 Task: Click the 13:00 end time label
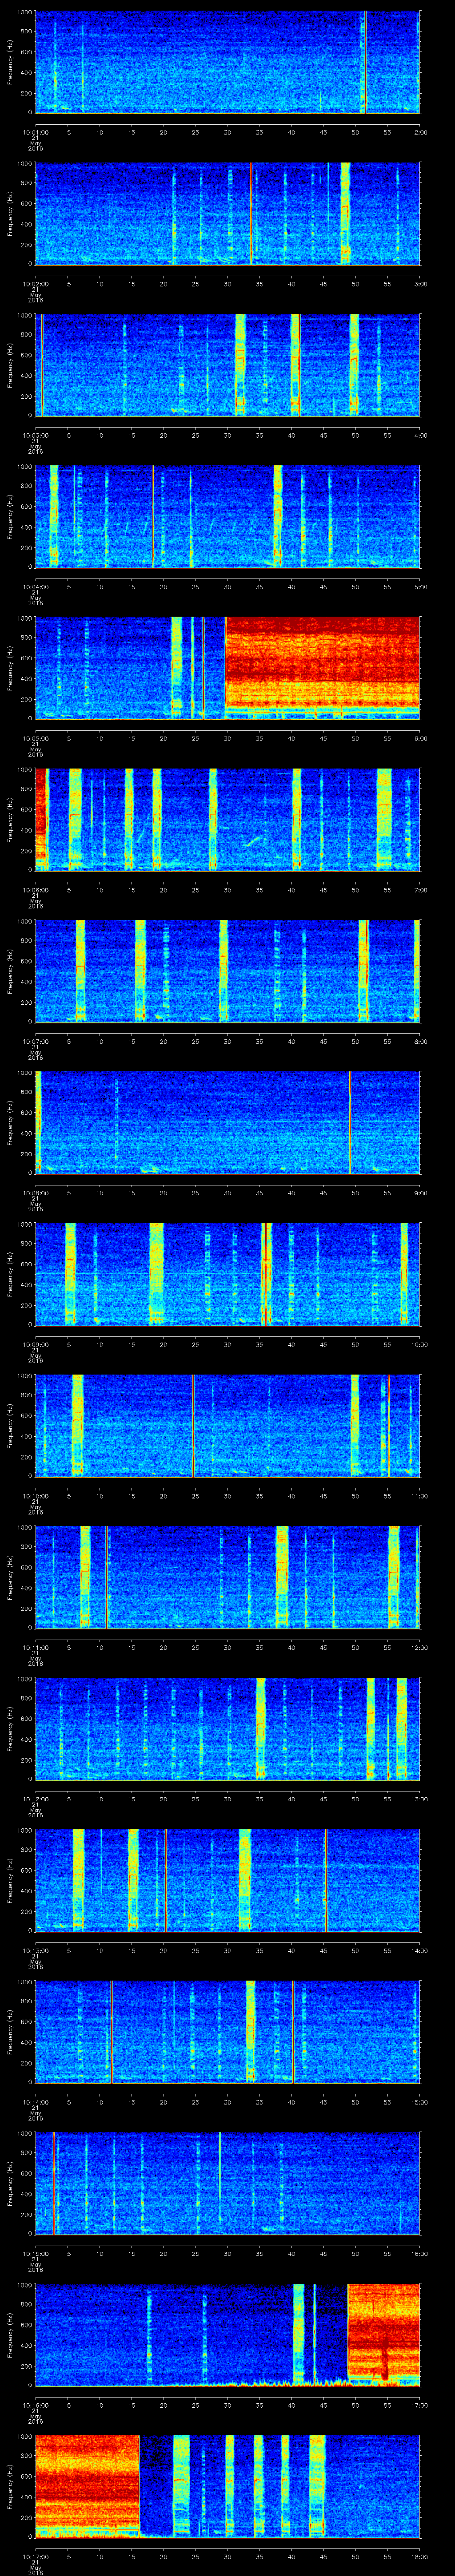click(x=419, y=1798)
